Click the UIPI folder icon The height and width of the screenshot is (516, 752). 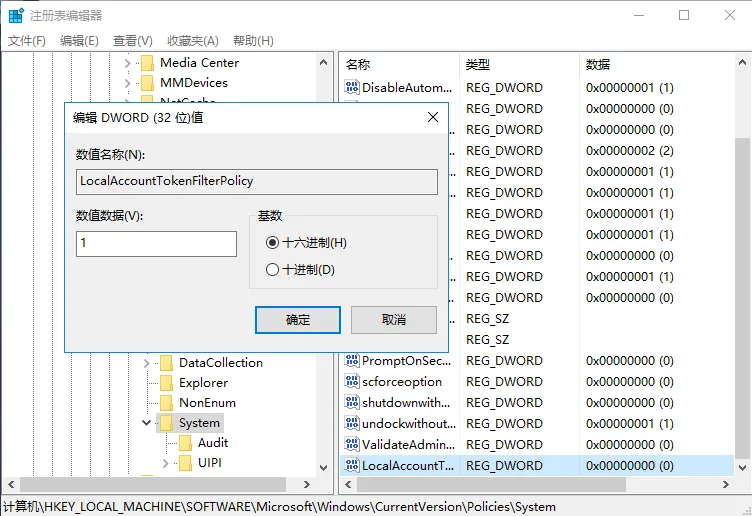tap(186, 463)
